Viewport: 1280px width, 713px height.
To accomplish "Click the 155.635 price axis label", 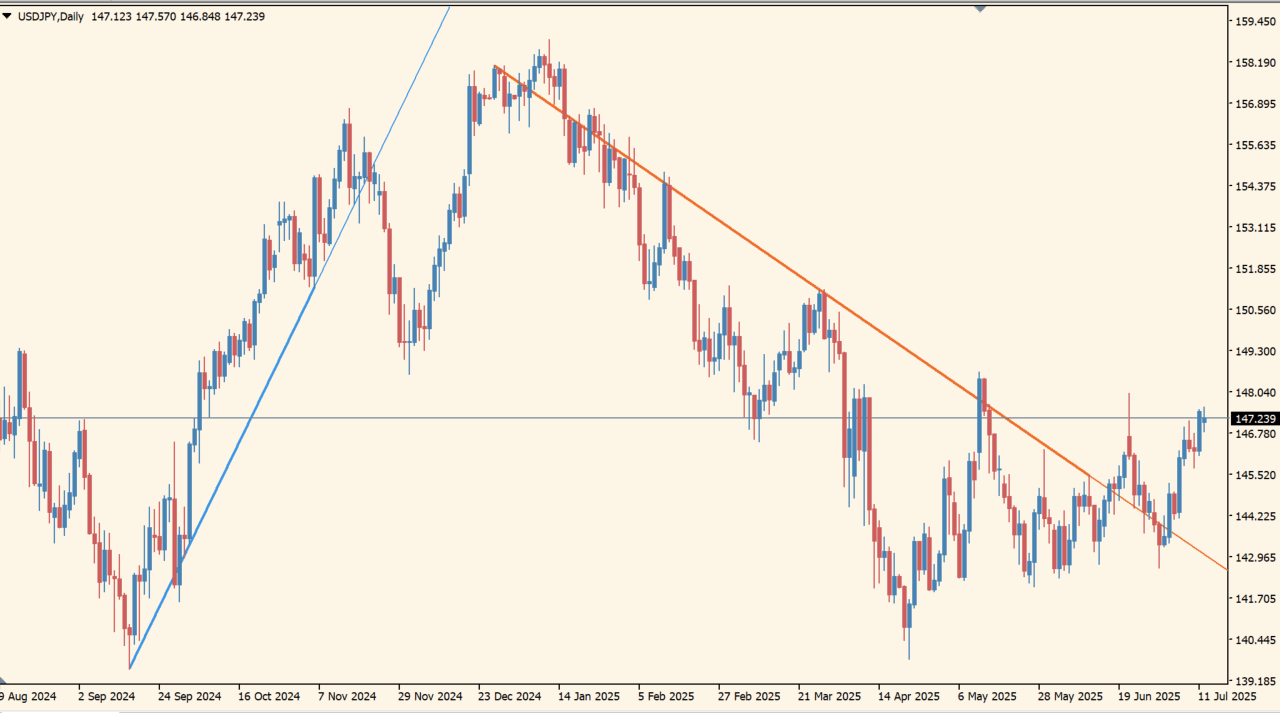I will 1255,145.
